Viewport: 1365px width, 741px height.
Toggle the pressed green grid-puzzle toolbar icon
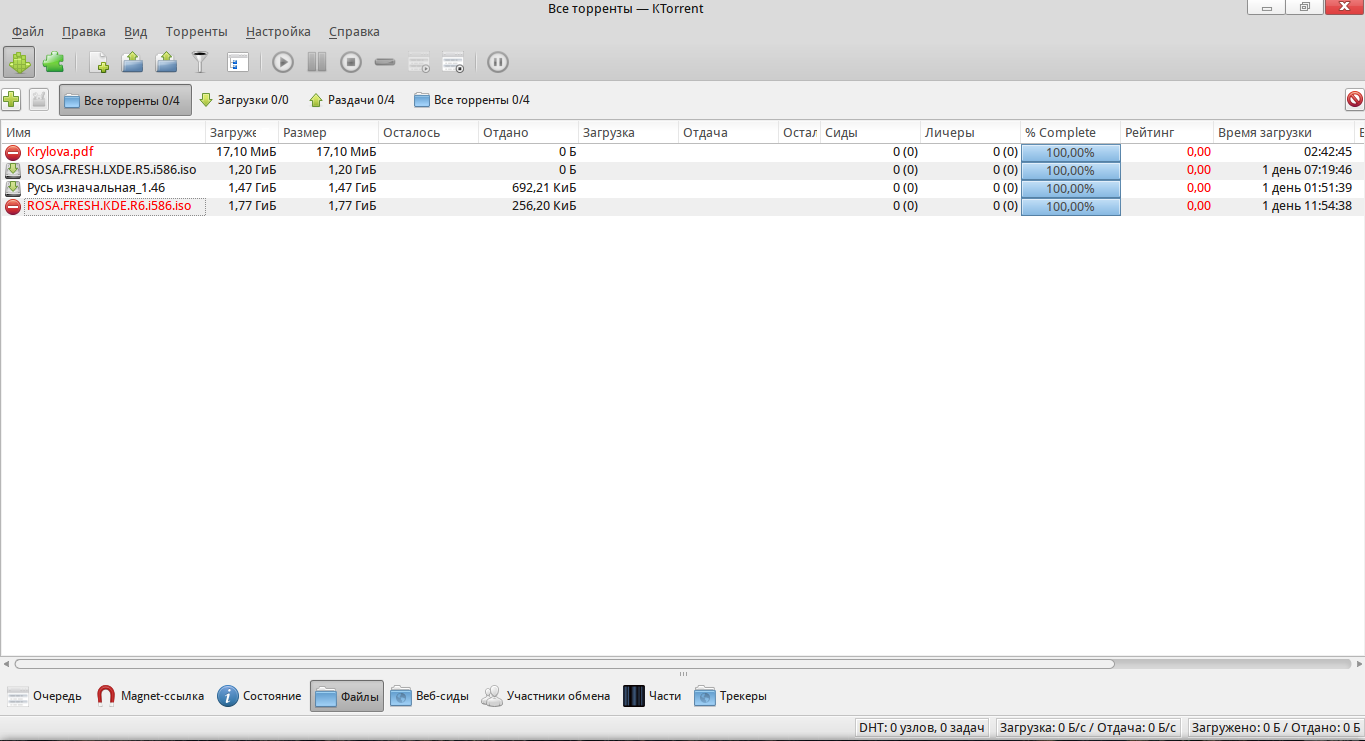pos(19,63)
